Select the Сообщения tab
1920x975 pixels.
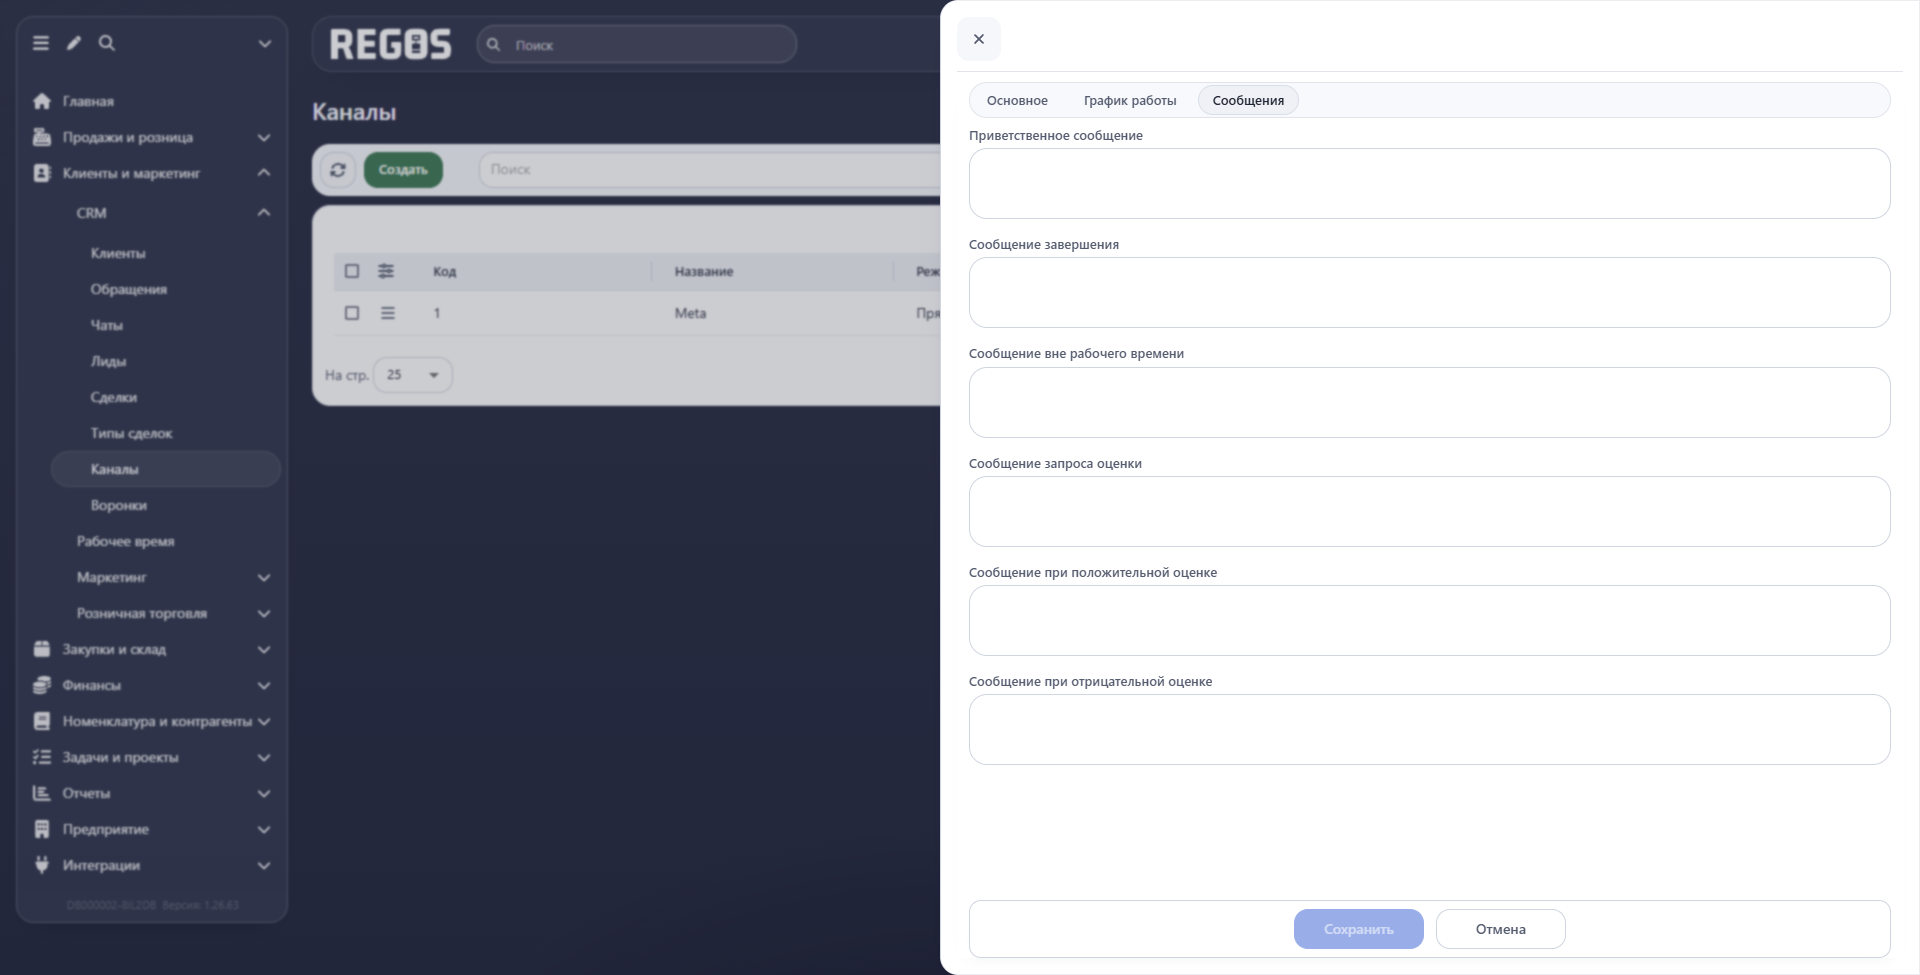(x=1248, y=100)
